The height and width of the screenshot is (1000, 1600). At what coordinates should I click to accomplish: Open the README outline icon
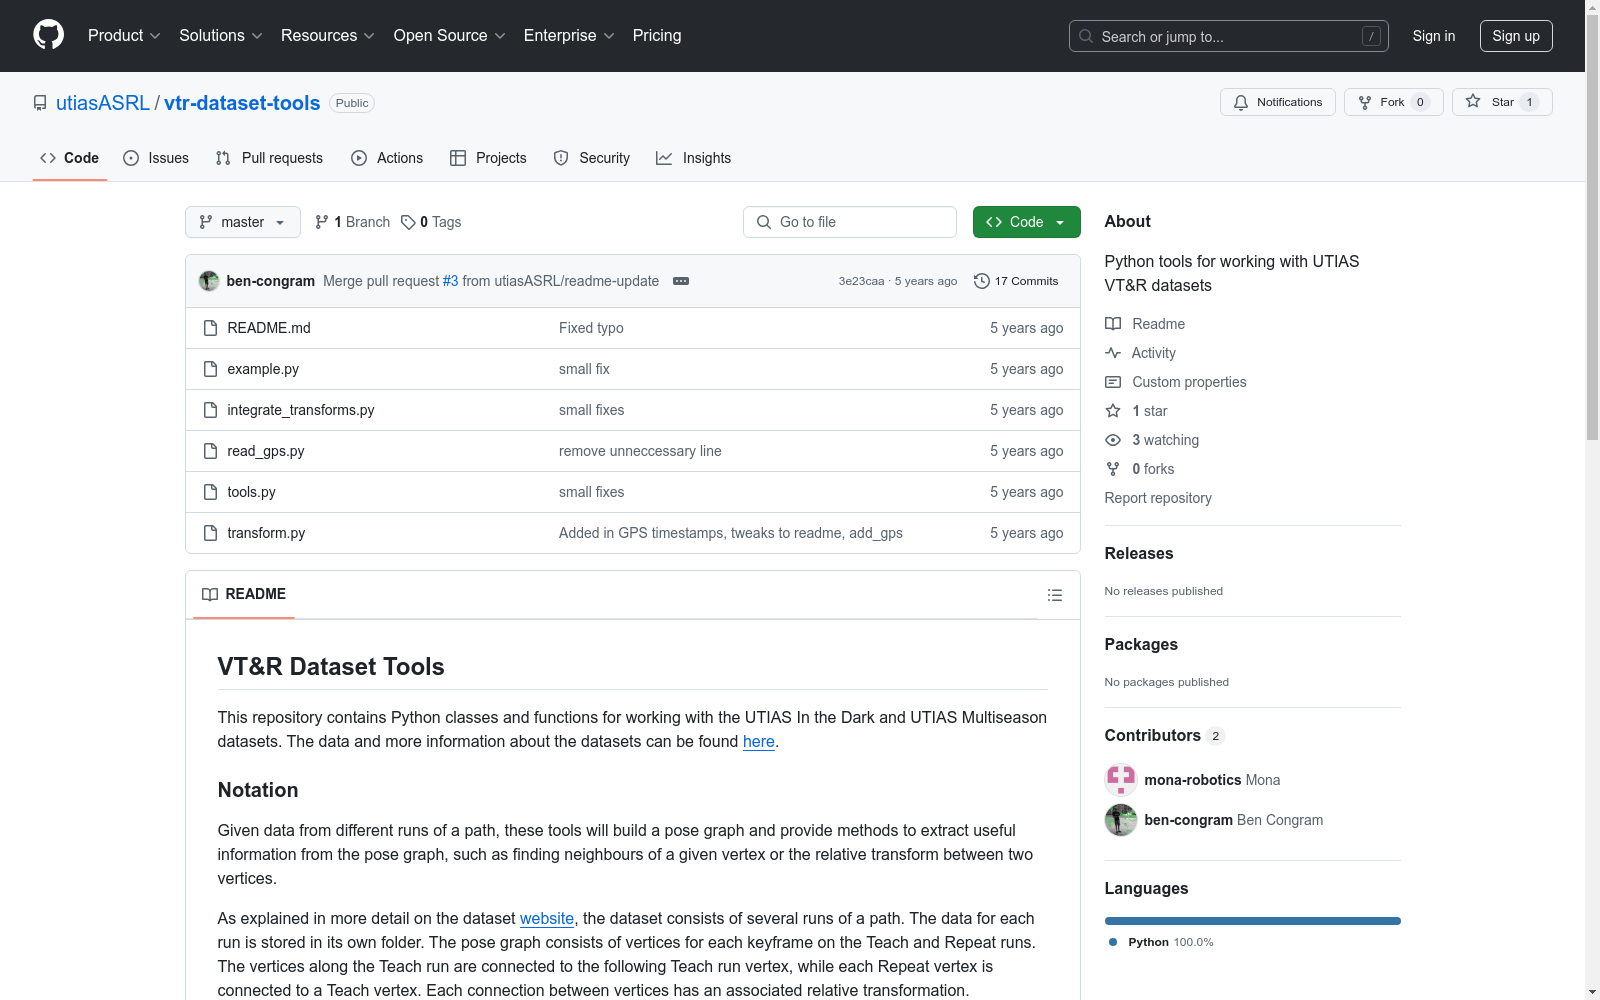pos(1054,595)
